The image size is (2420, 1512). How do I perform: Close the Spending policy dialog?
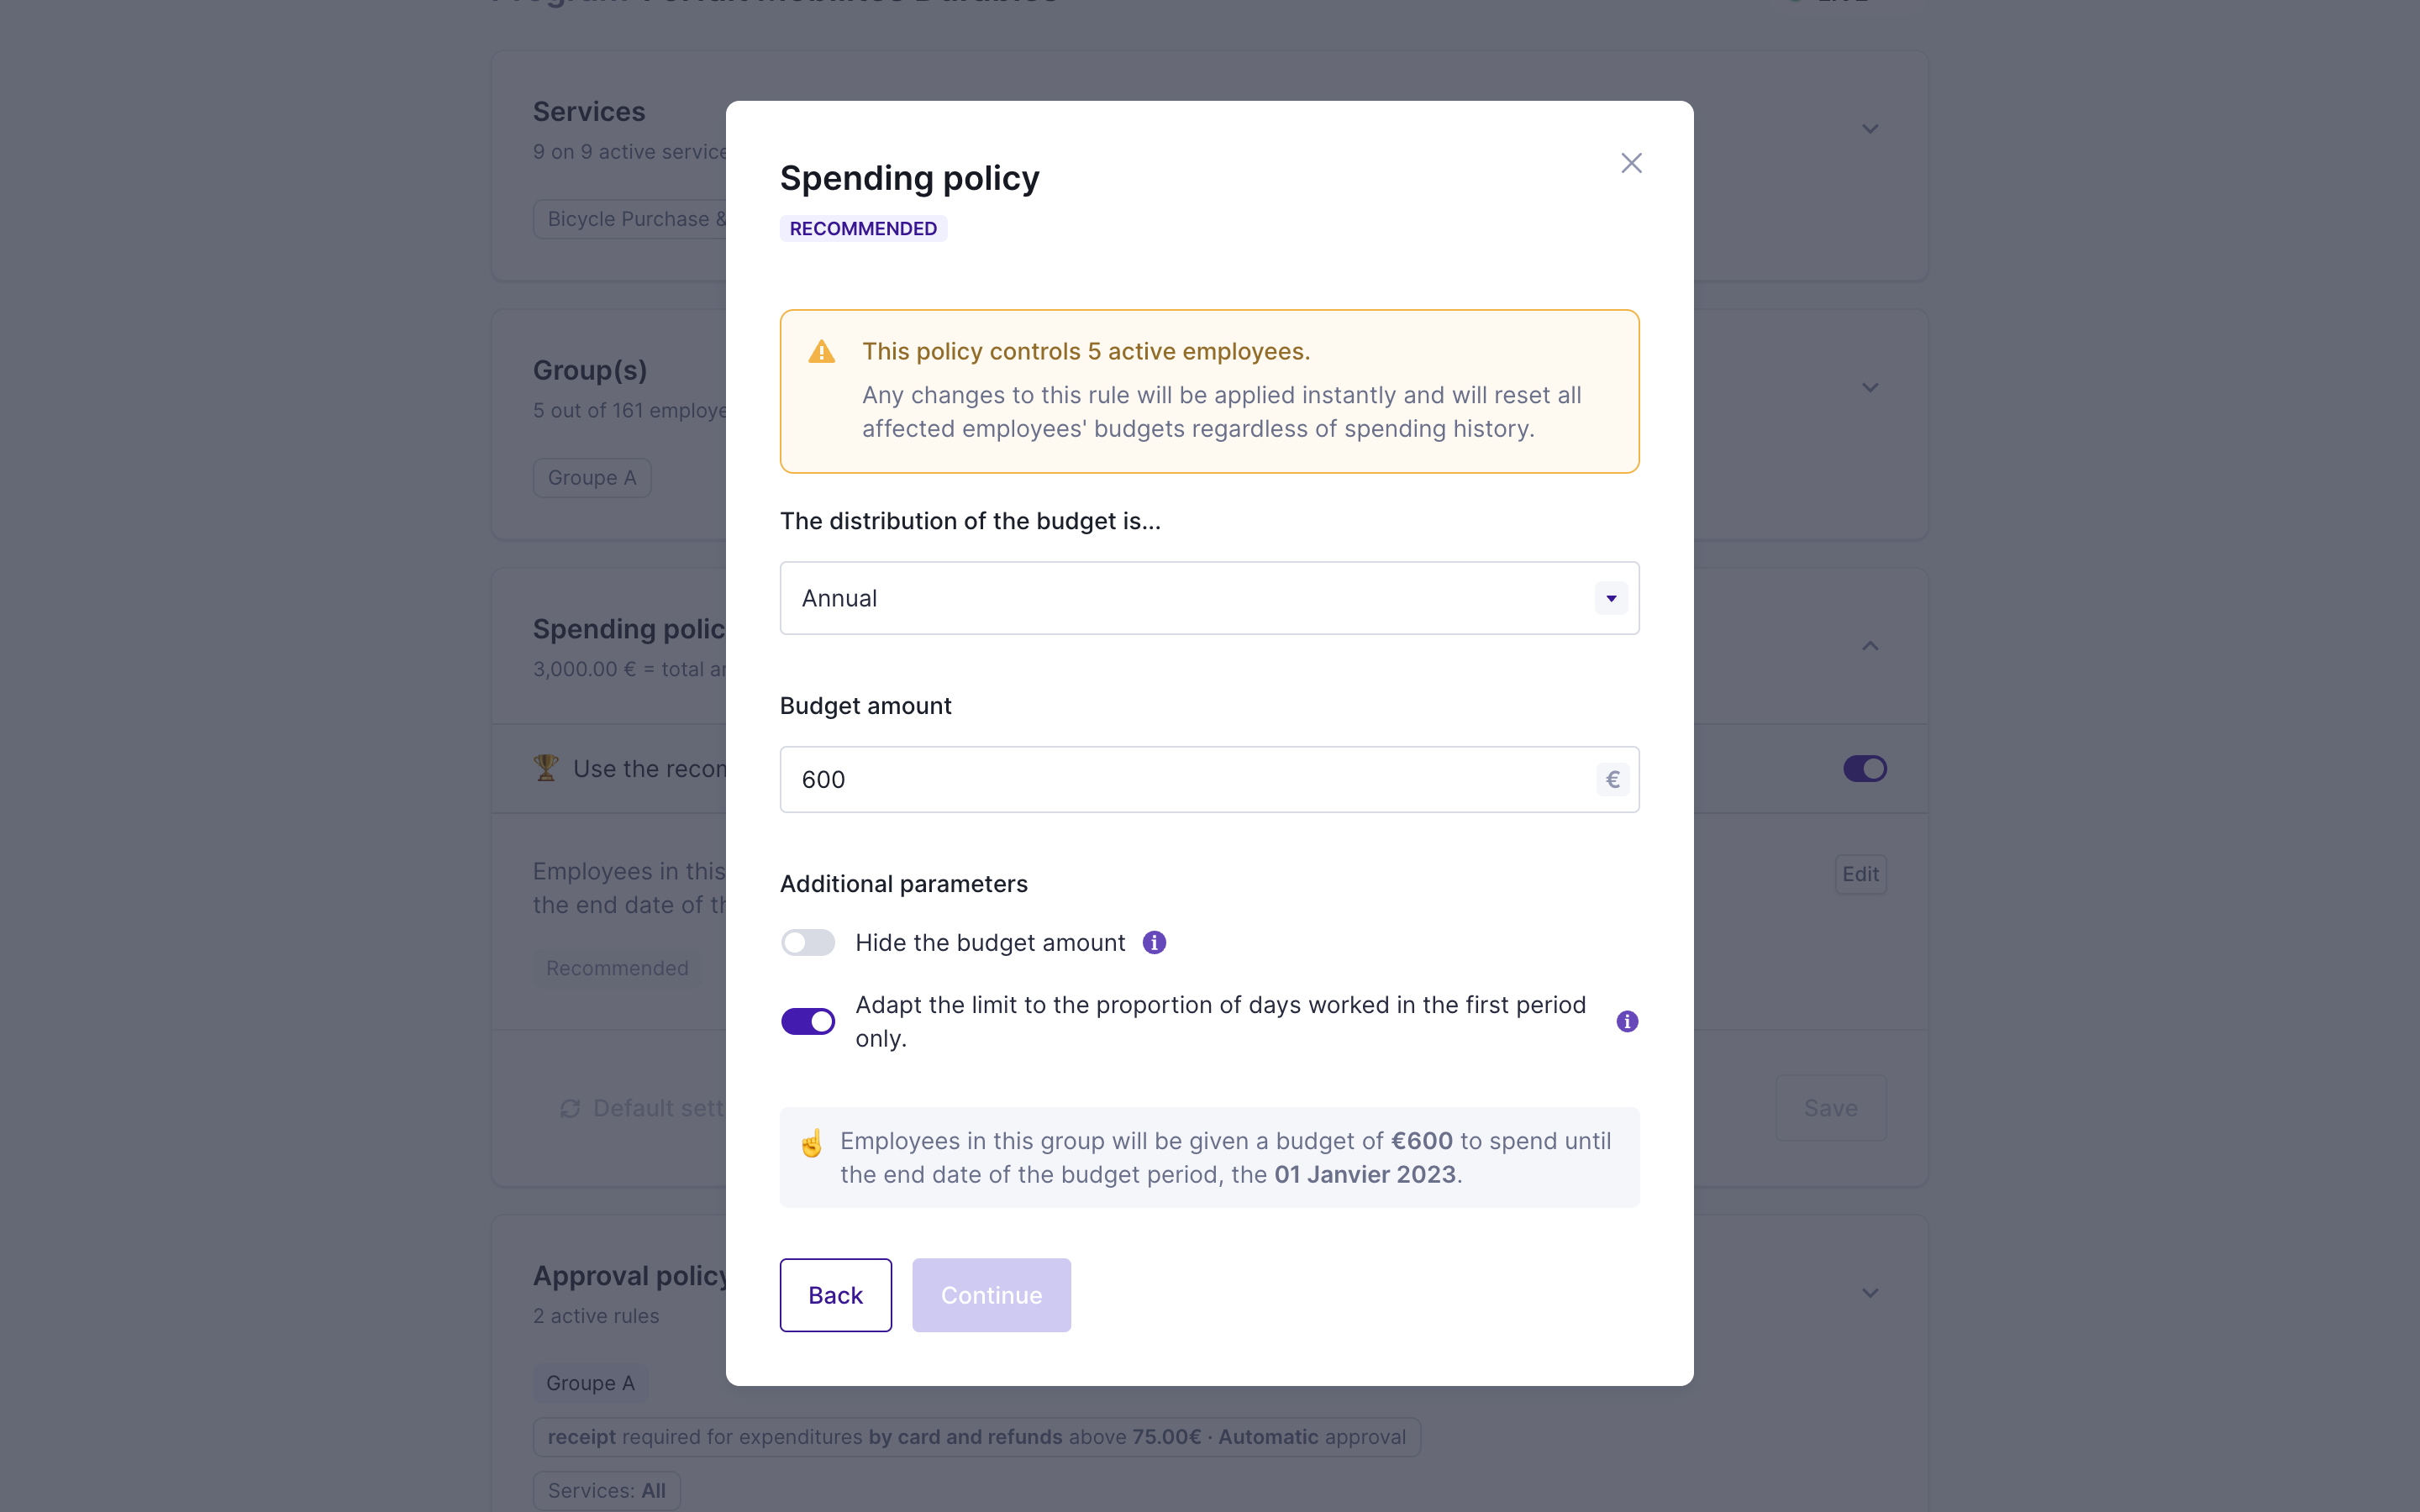[1631, 163]
